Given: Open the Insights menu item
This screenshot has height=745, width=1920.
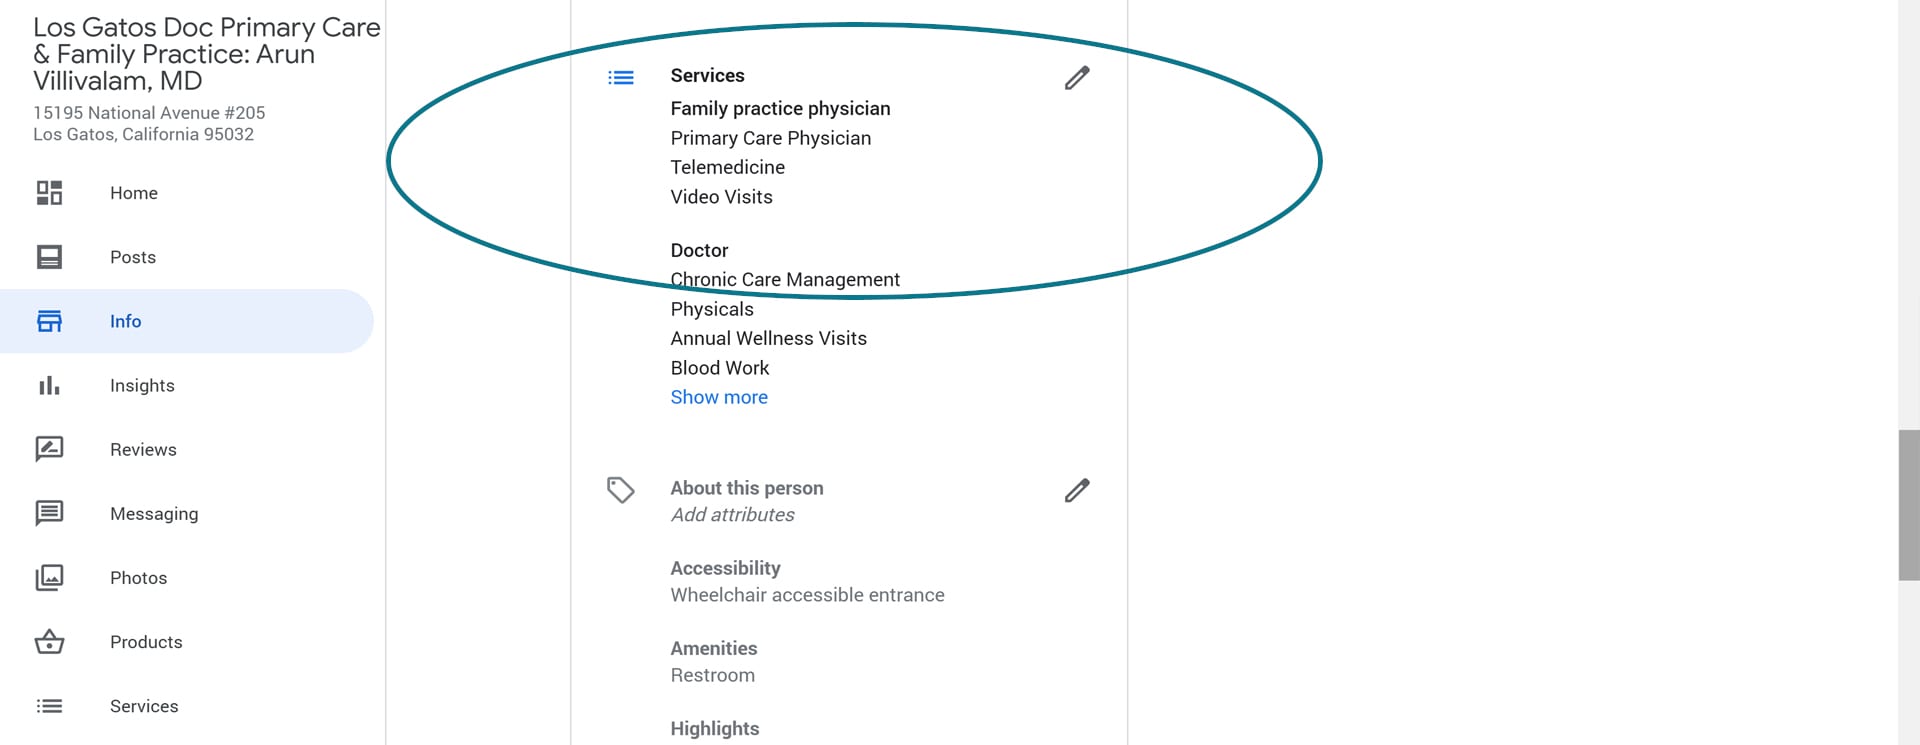Looking at the screenshot, I should click(x=142, y=385).
